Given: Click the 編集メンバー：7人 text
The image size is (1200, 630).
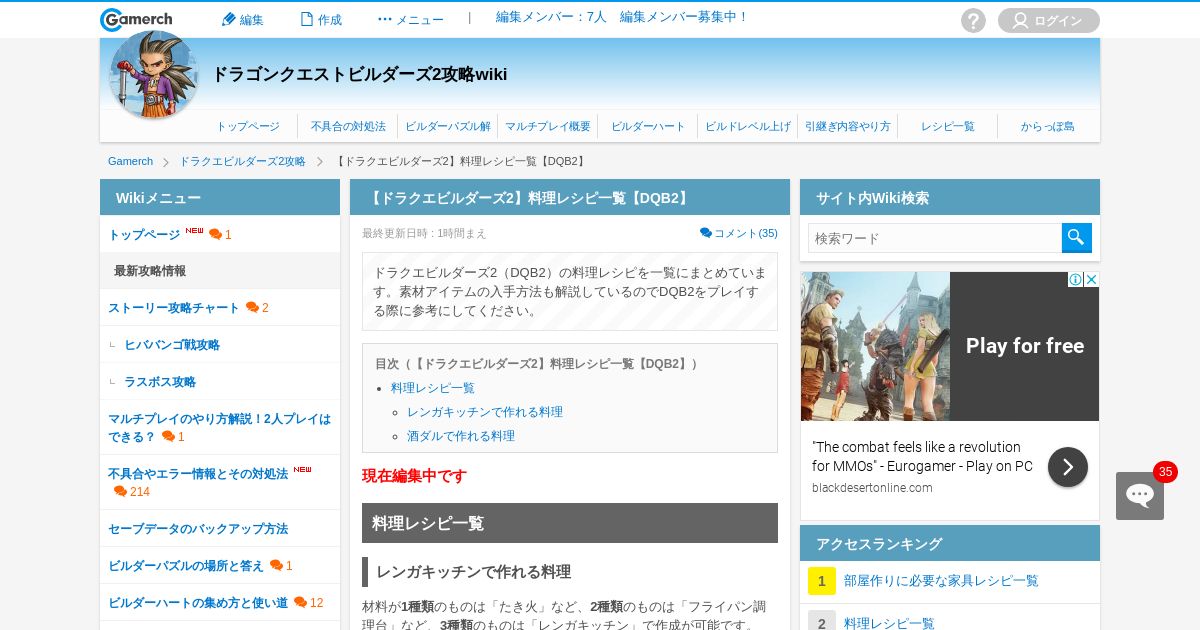Looking at the screenshot, I should (551, 17).
